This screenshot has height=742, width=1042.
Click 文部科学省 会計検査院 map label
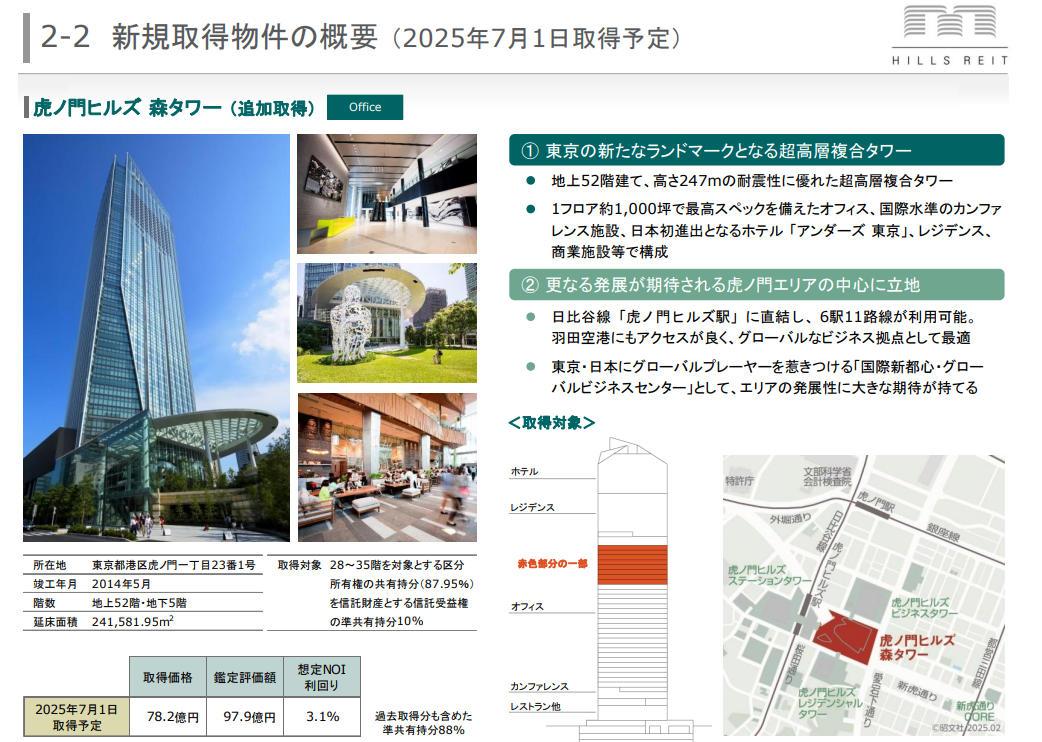(827, 476)
